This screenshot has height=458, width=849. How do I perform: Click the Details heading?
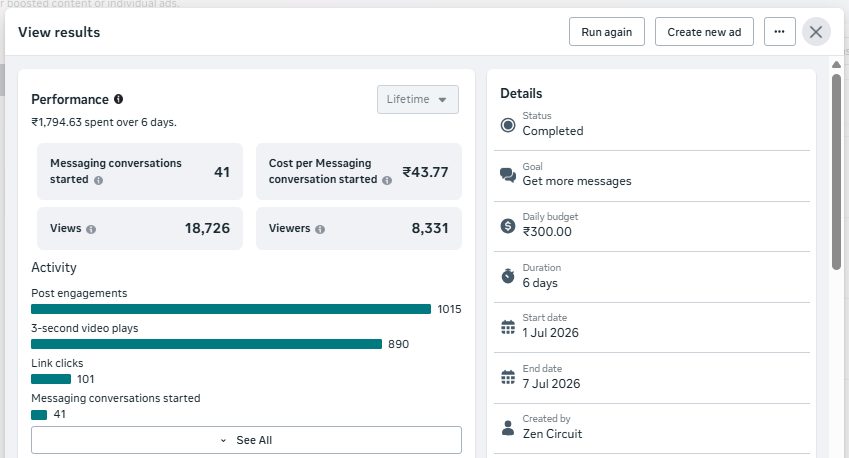pyautogui.click(x=521, y=93)
